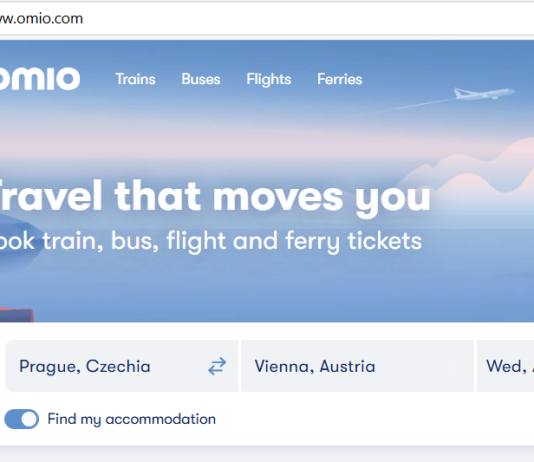Image resolution: width=534 pixels, height=462 pixels.
Task: Click the Find my accommodation label
Action: click(x=131, y=419)
